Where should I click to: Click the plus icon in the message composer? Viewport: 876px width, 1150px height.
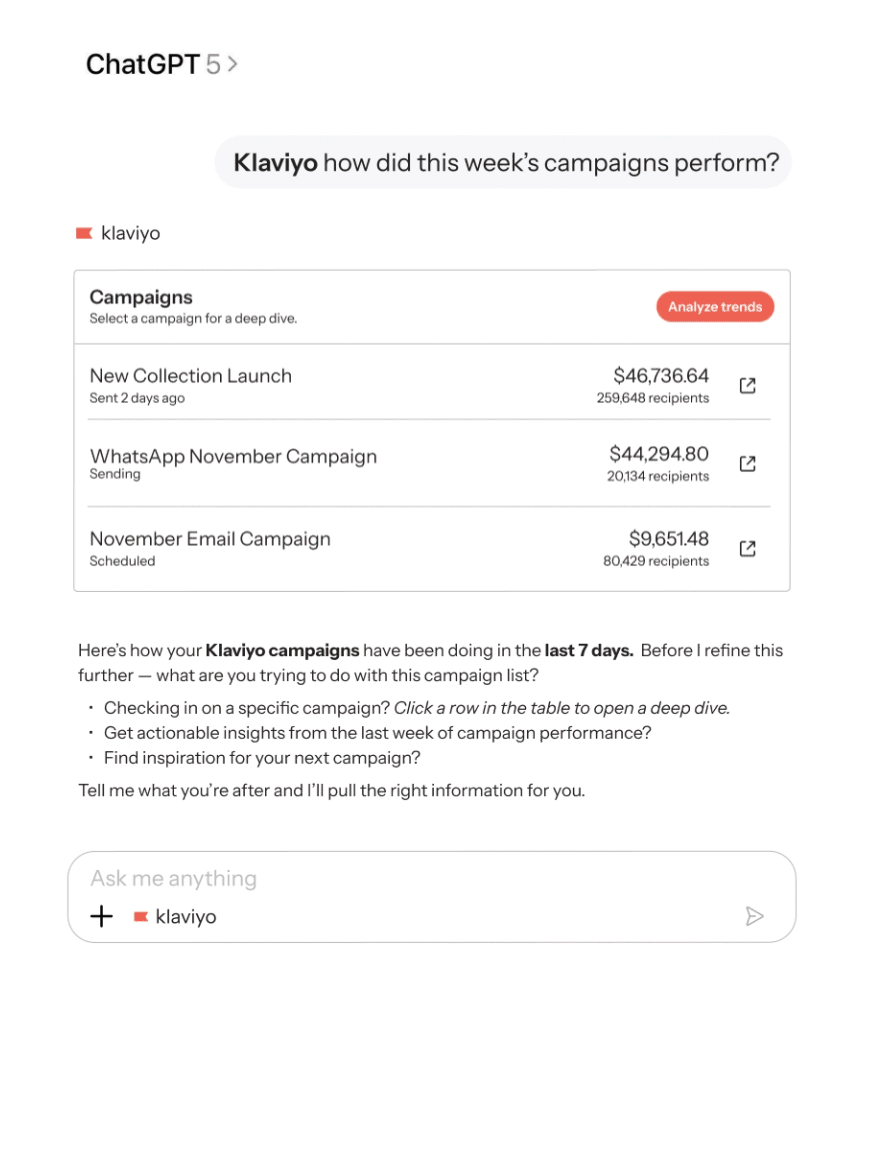[x=101, y=916]
